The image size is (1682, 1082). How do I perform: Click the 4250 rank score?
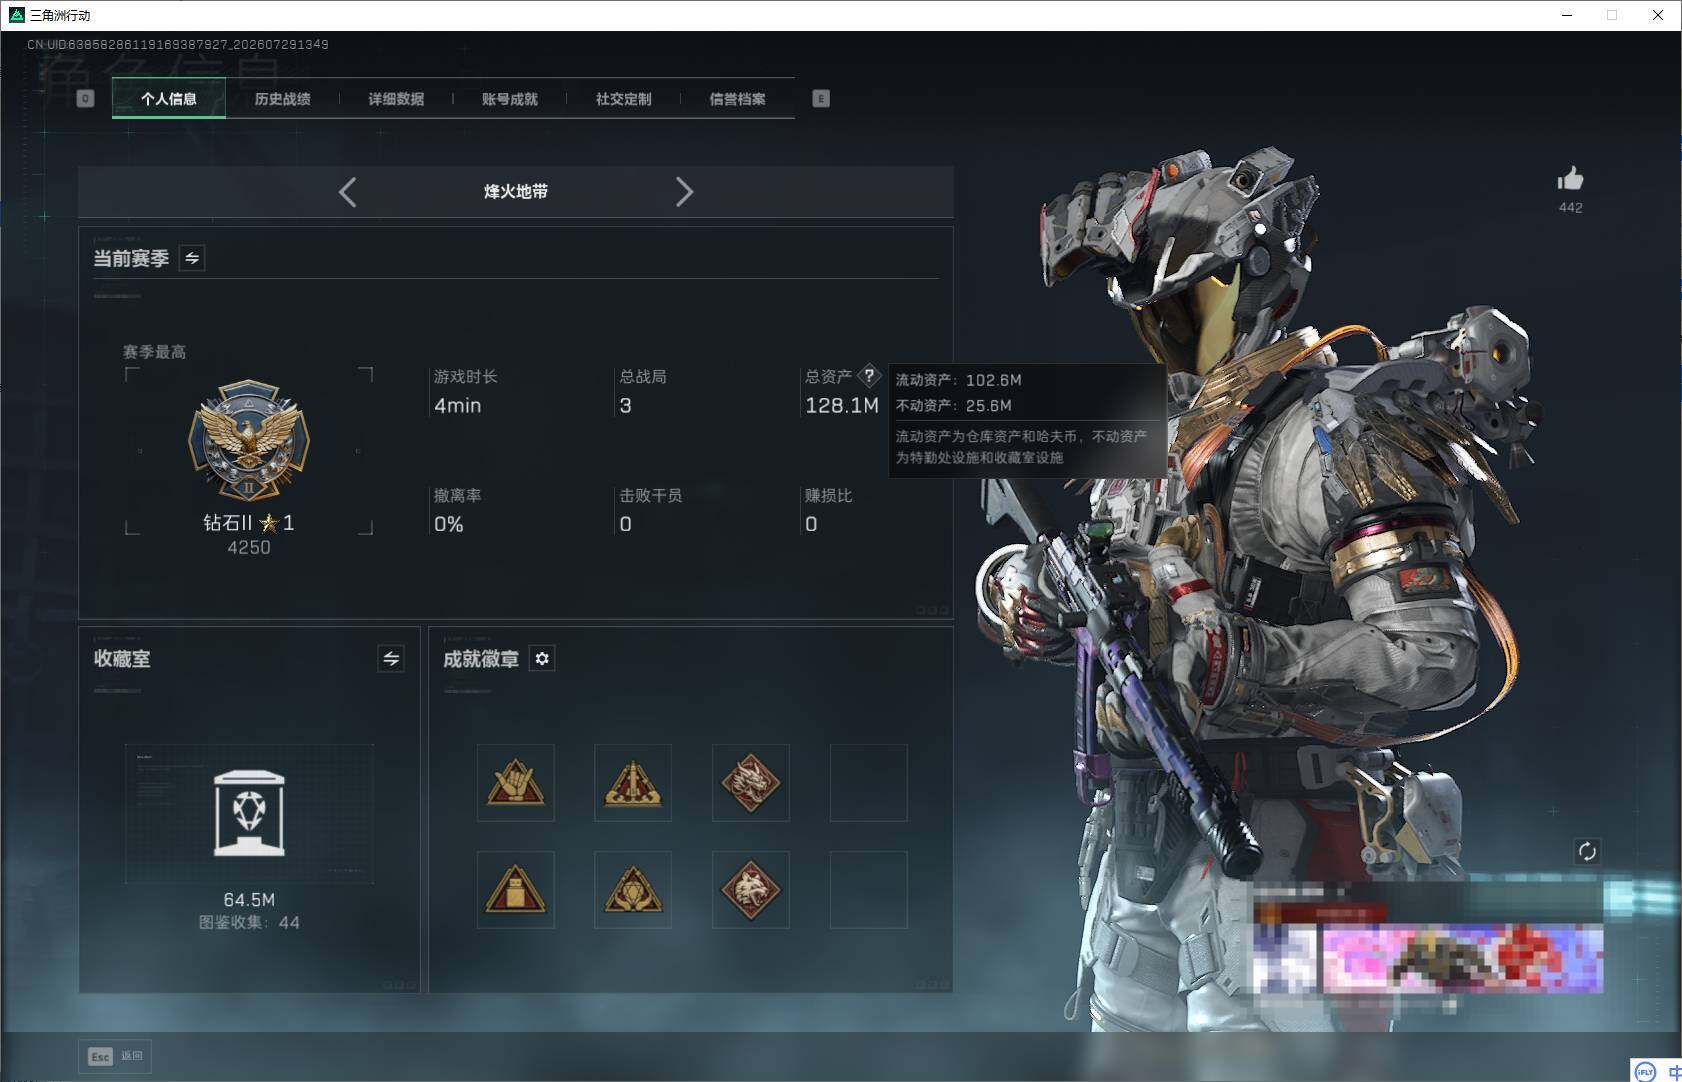(x=249, y=547)
